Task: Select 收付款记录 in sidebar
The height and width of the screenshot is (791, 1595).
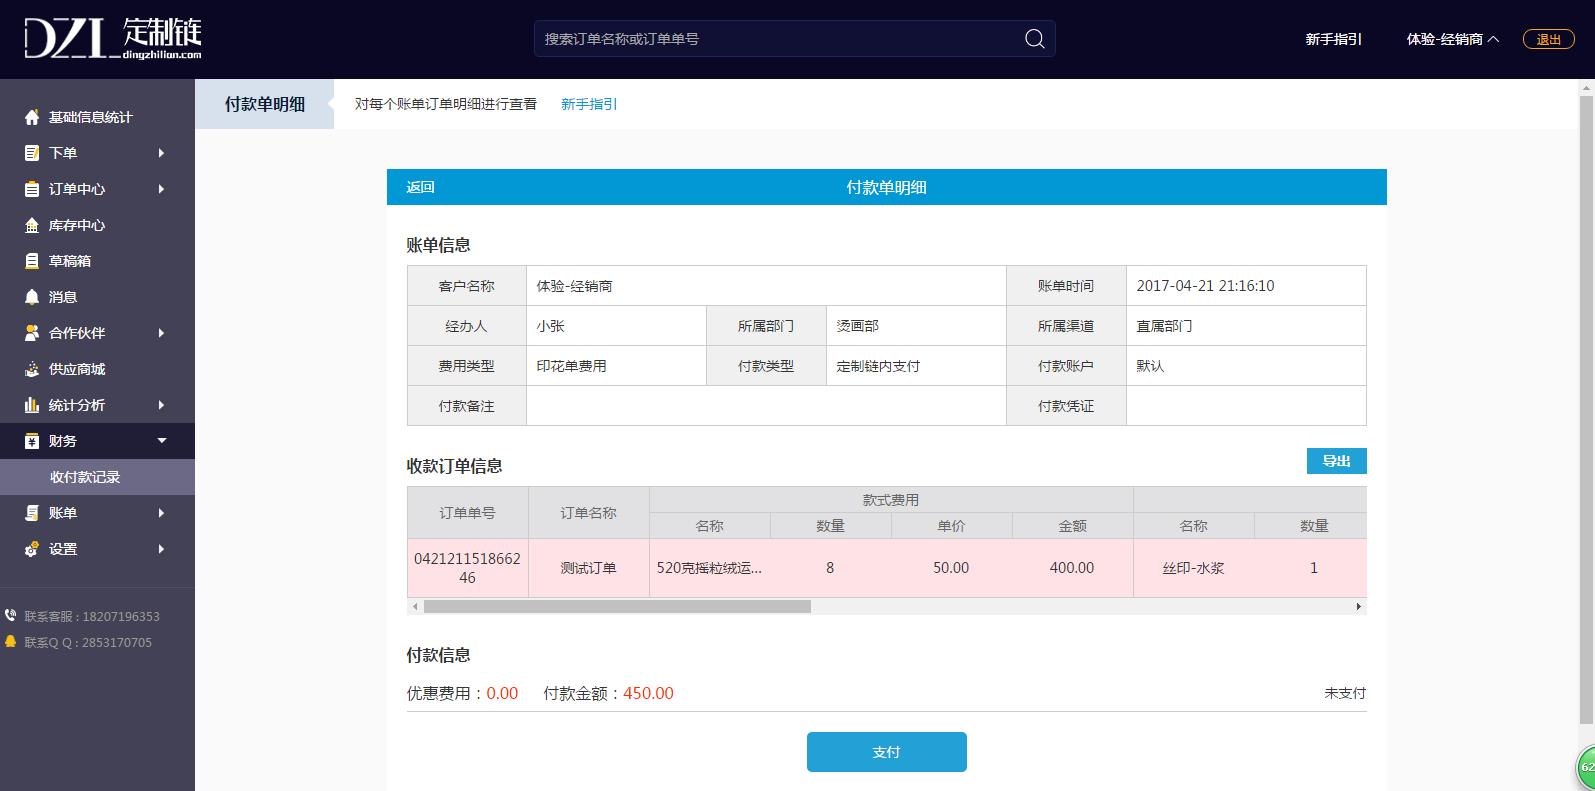Action: (x=85, y=477)
